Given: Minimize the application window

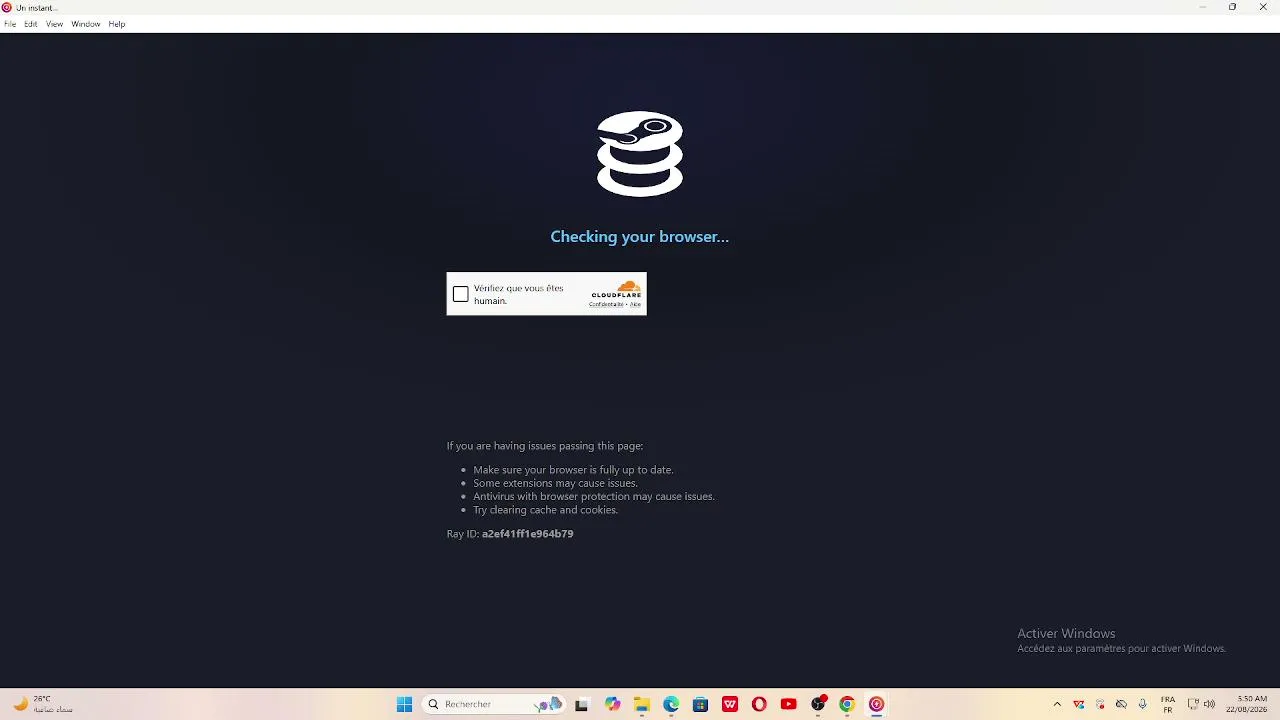Looking at the screenshot, I should (1203, 7).
